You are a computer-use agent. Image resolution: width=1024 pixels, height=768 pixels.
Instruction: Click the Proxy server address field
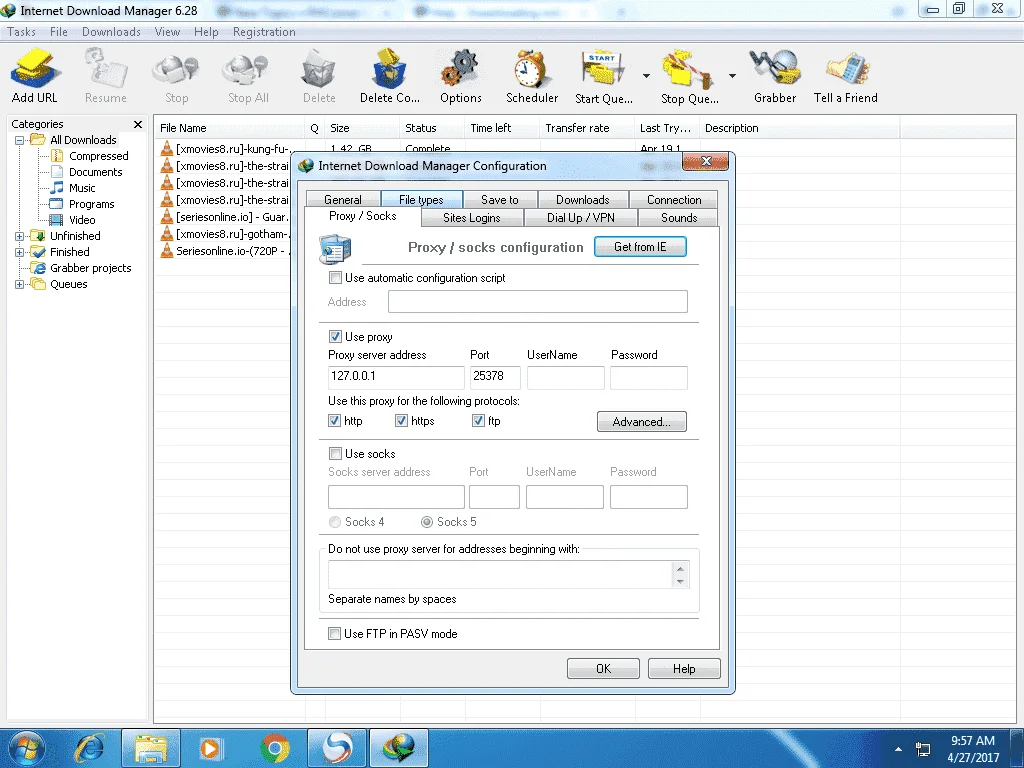(x=396, y=377)
